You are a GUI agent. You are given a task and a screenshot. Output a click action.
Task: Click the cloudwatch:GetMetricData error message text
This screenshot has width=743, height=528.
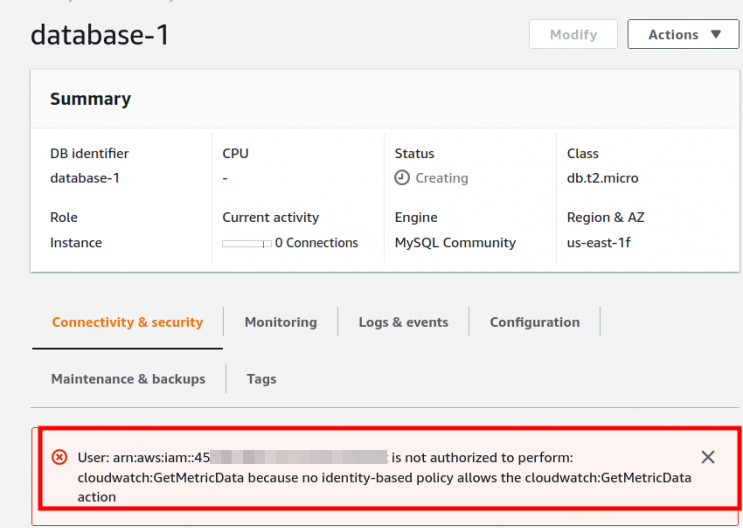[384, 477]
